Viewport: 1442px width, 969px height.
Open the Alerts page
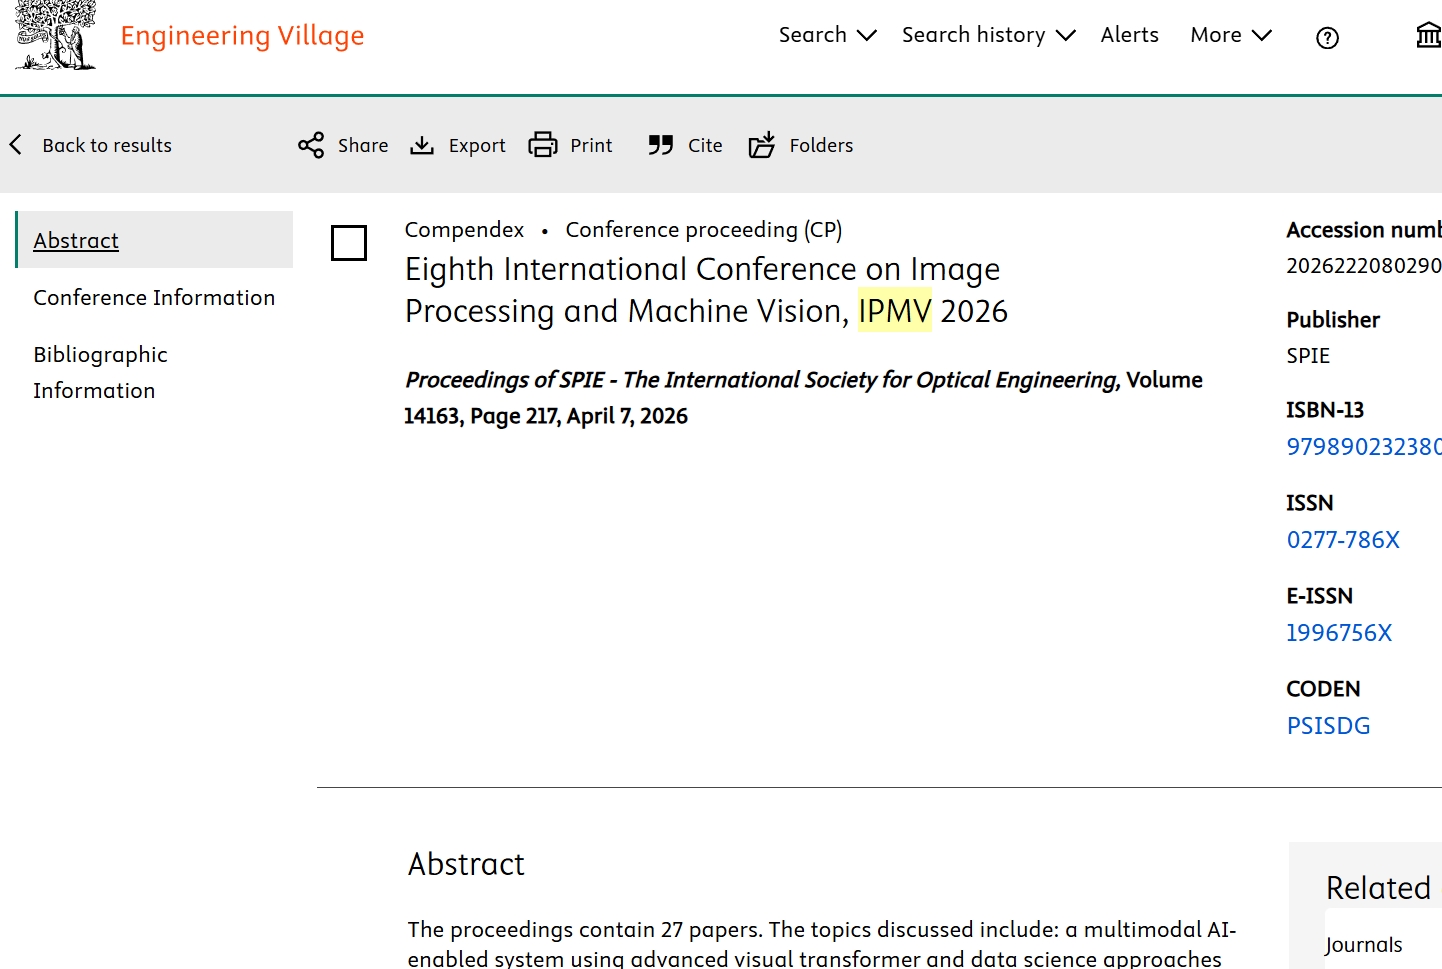click(1130, 35)
